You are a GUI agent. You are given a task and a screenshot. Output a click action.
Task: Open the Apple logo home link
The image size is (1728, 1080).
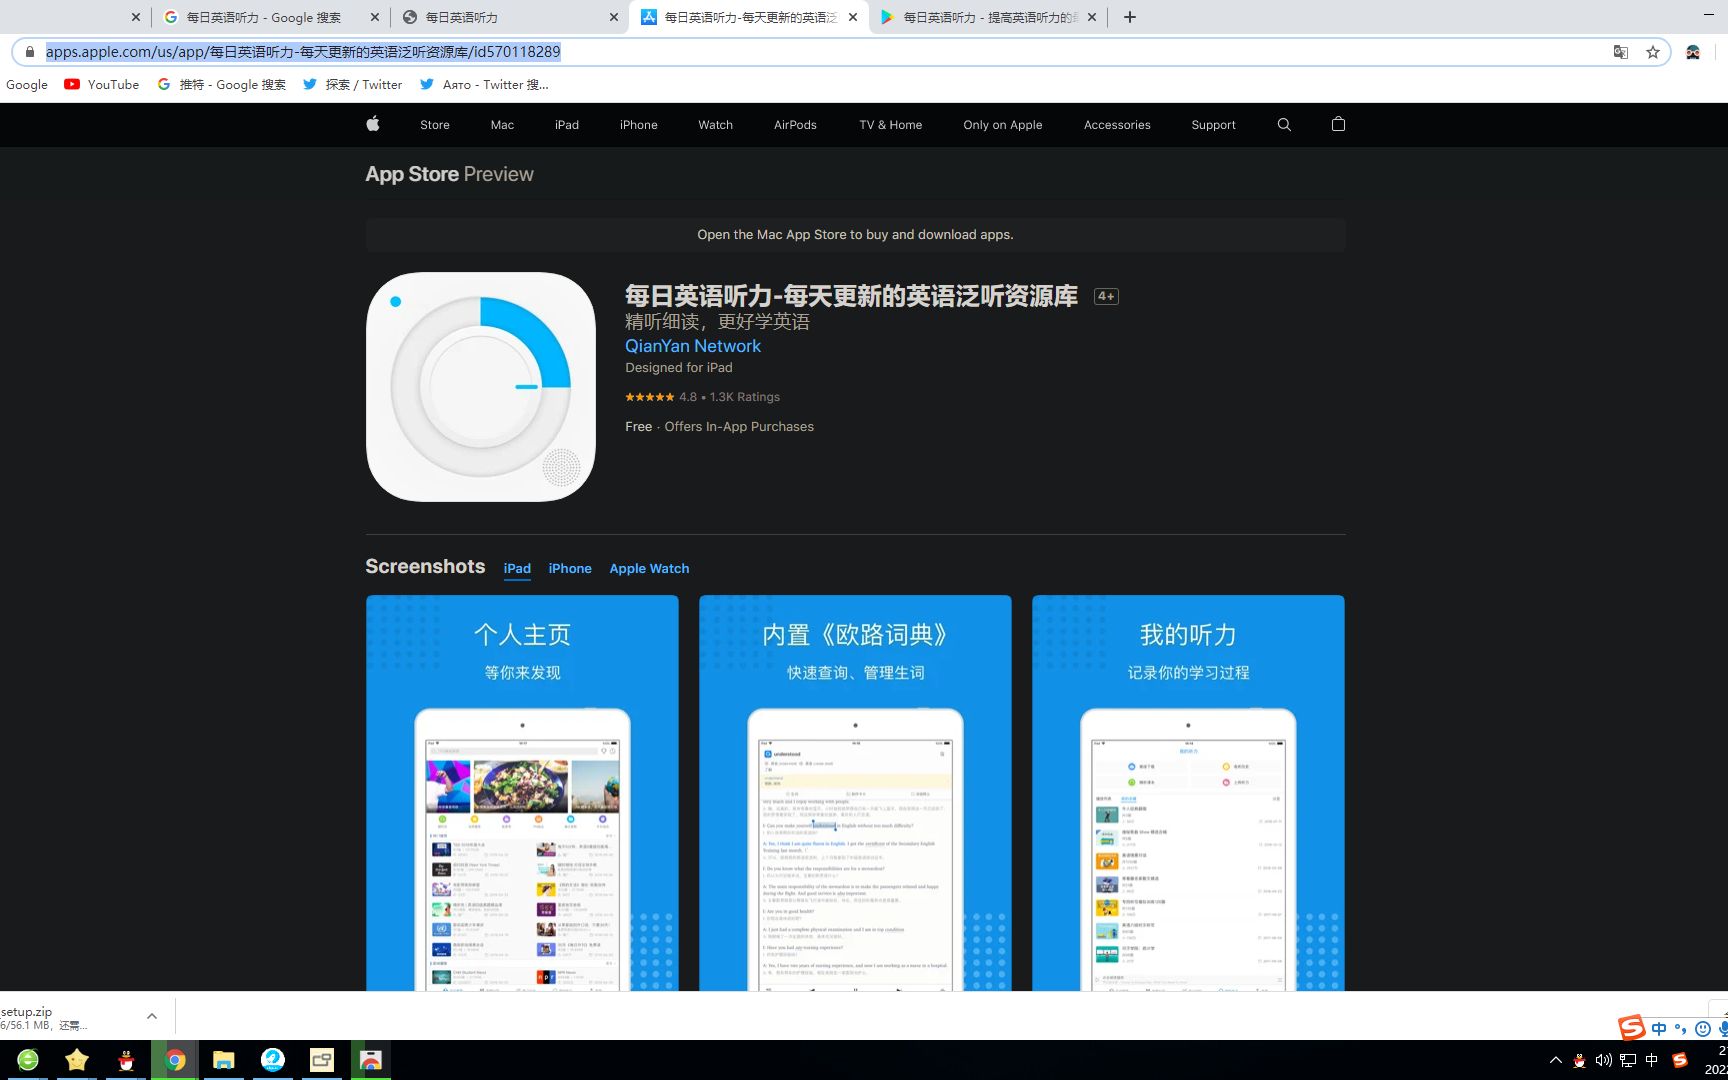tap(373, 124)
